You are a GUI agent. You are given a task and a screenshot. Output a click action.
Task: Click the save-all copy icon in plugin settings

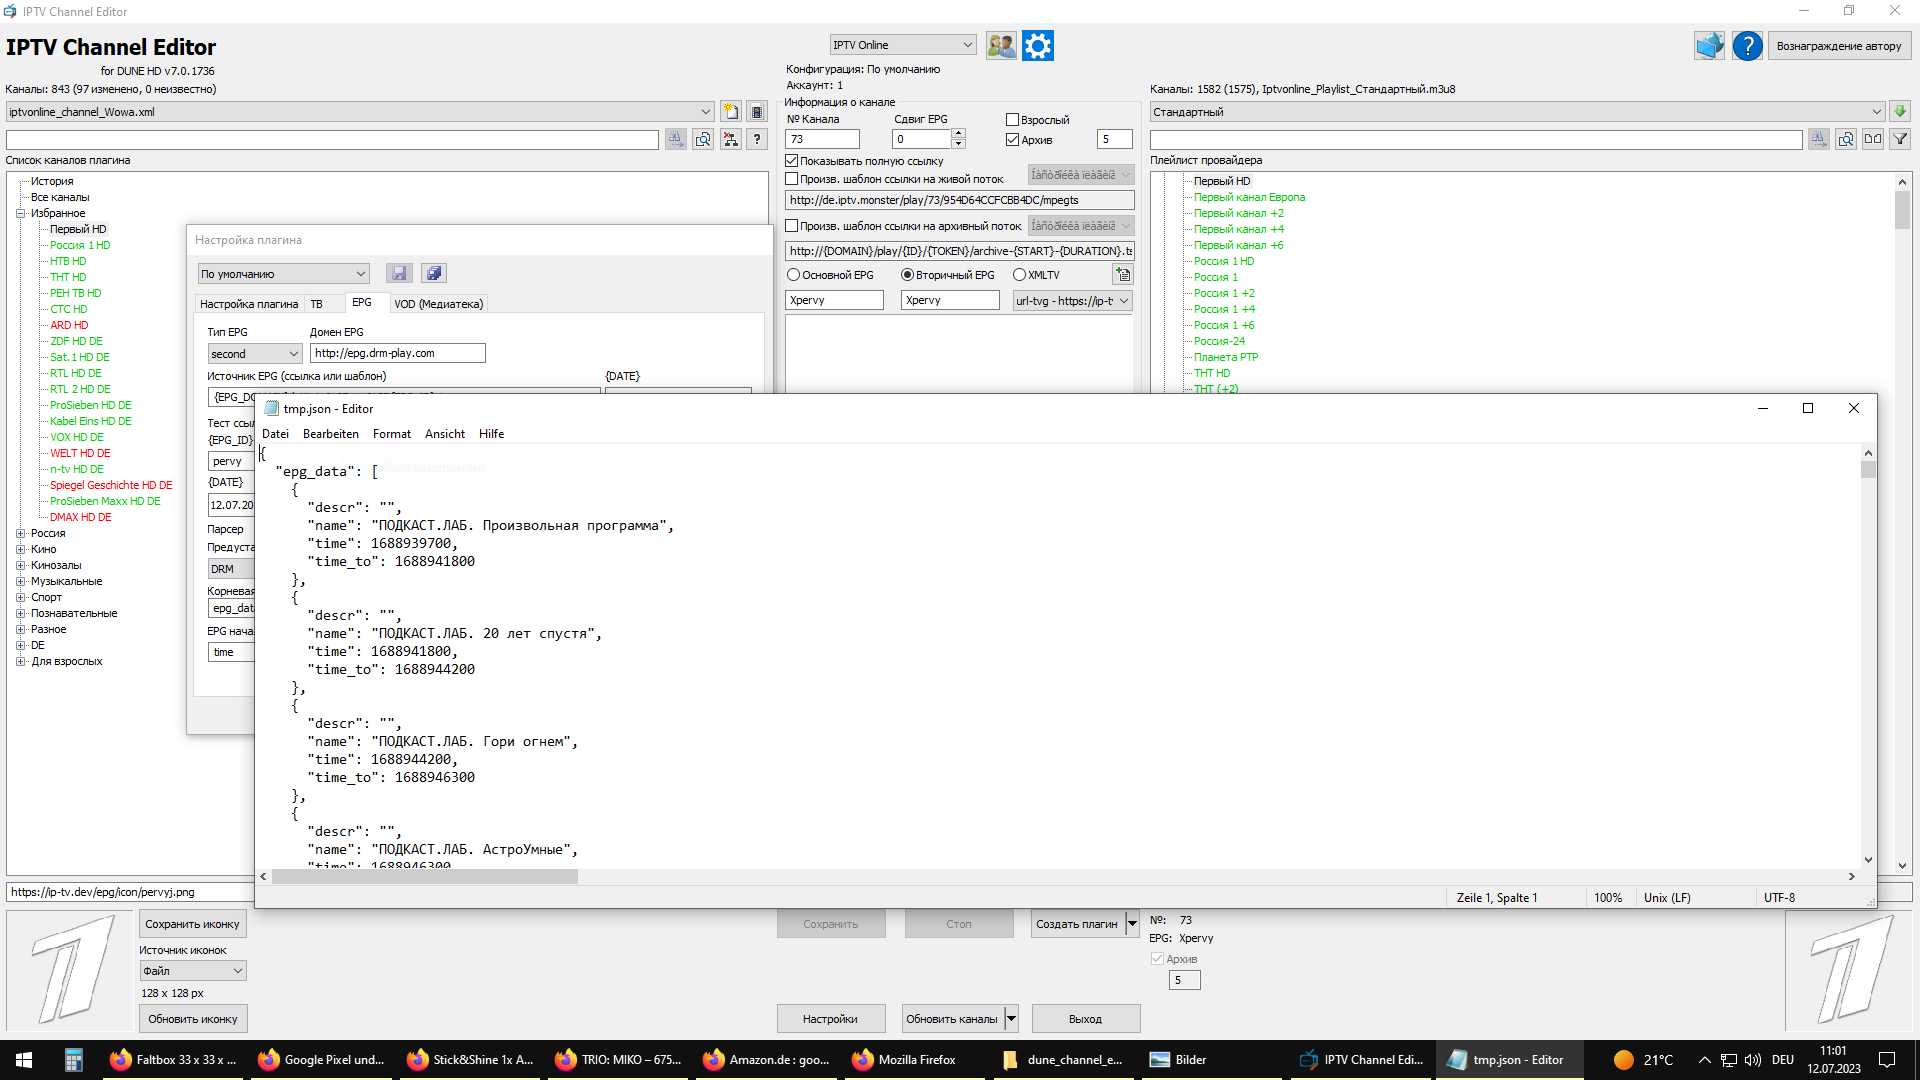point(433,274)
